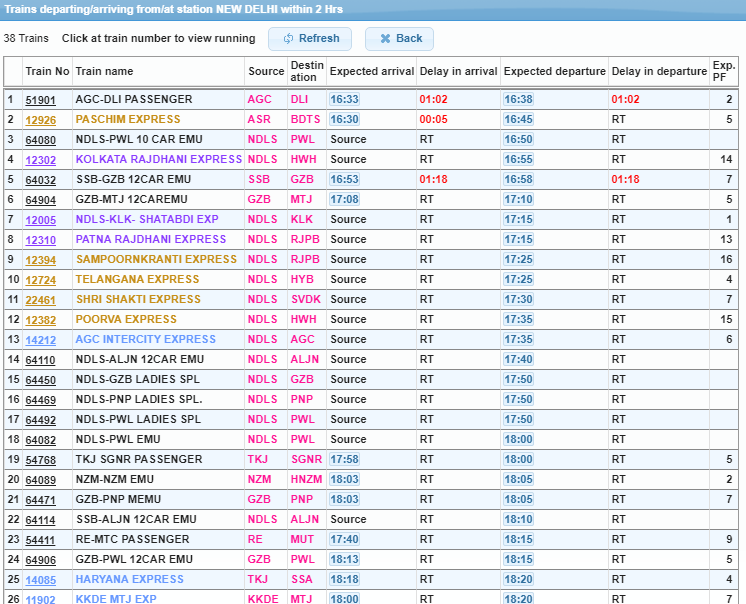Viewport: 746px width, 604px height.
Task: View running of train 12302
Action: coord(40,160)
